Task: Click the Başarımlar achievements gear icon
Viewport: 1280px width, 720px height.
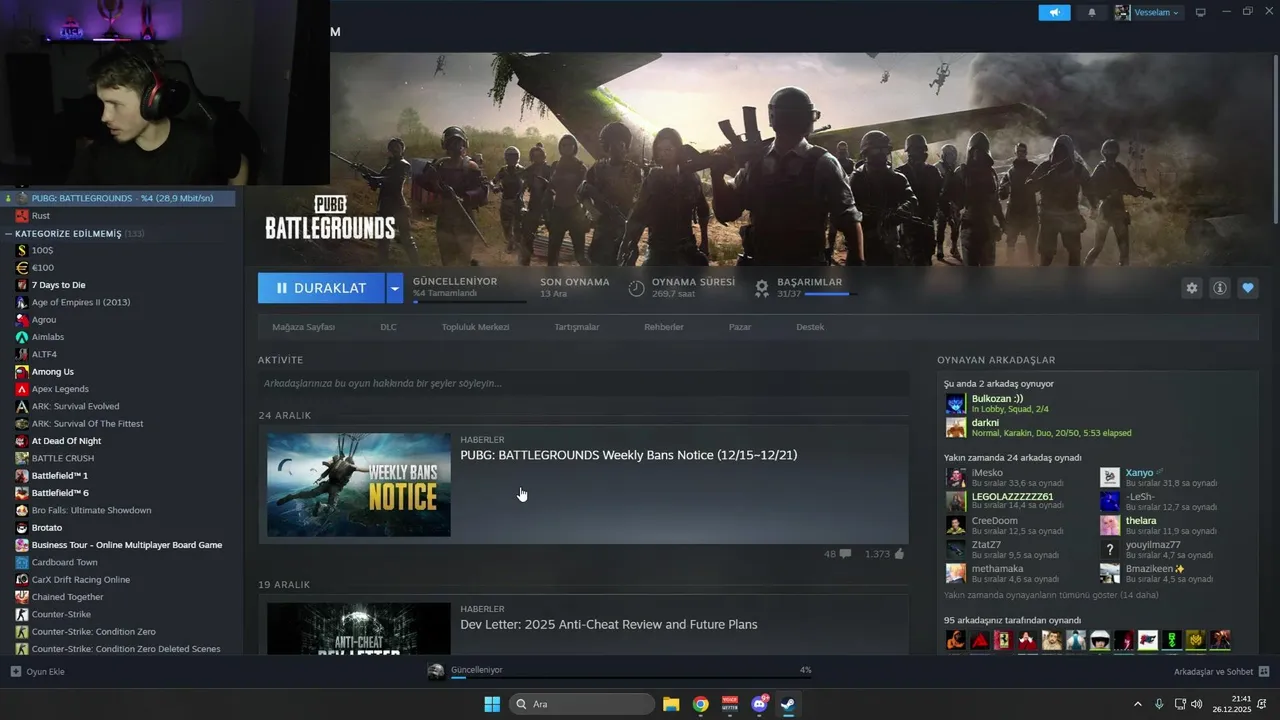Action: pyautogui.click(x=762, y=288)
